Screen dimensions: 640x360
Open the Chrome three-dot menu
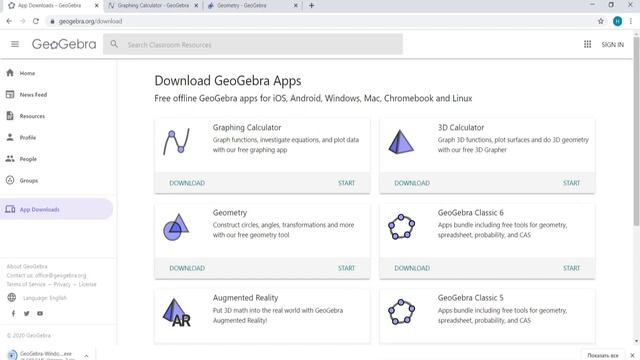tap(631, 21)
